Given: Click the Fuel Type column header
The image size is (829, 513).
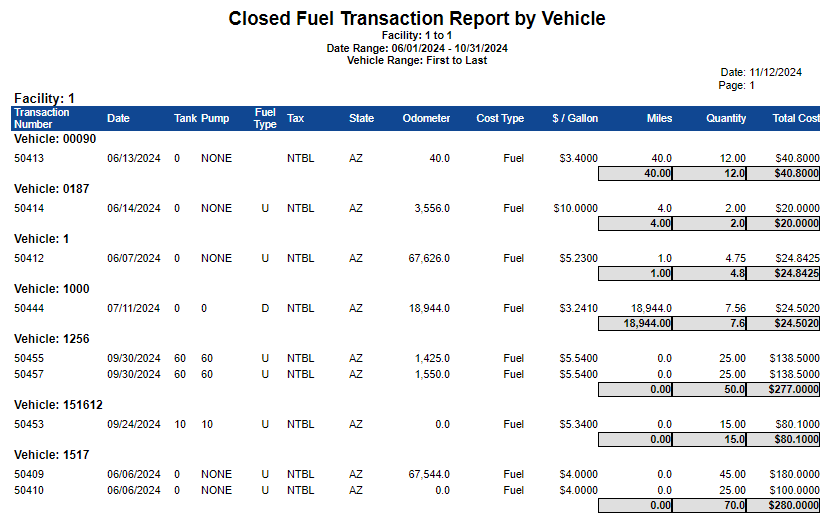Looking at the screenshot, I should 265,118.
